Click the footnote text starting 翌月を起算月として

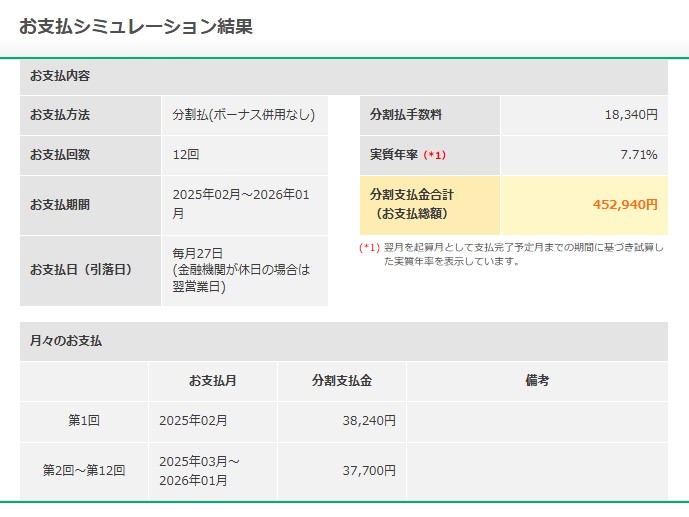click(524, 254)
